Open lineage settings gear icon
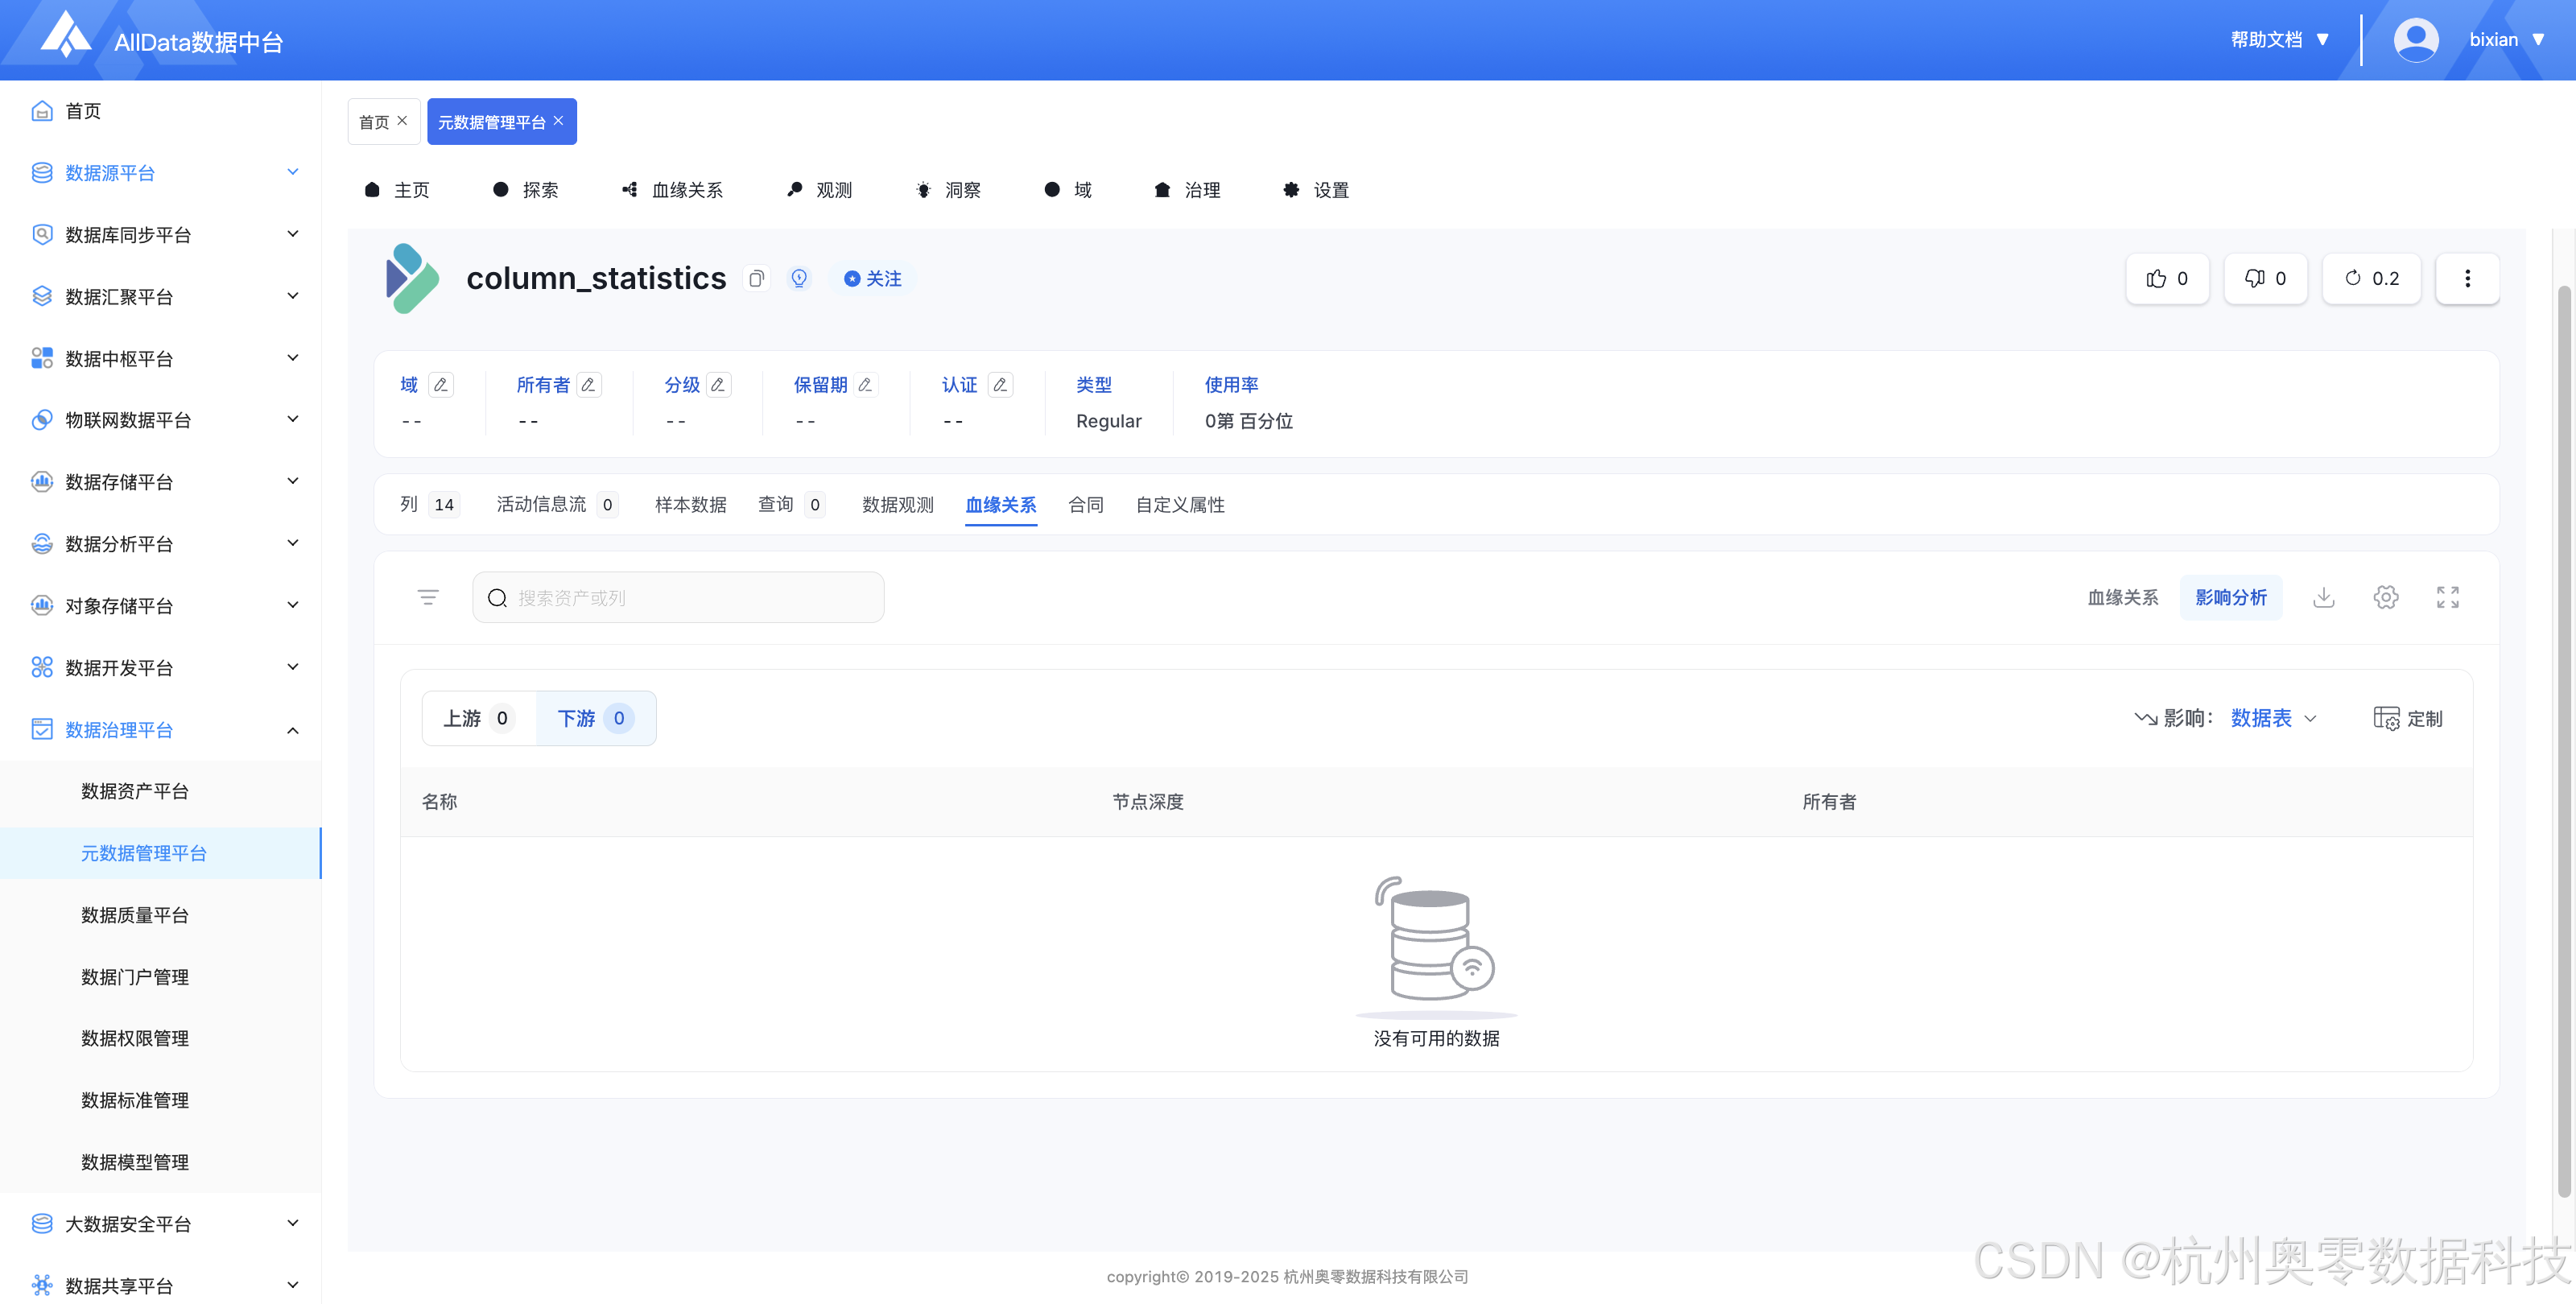The height and width of the screenshot is (1304, 2576). (2385, 597)
